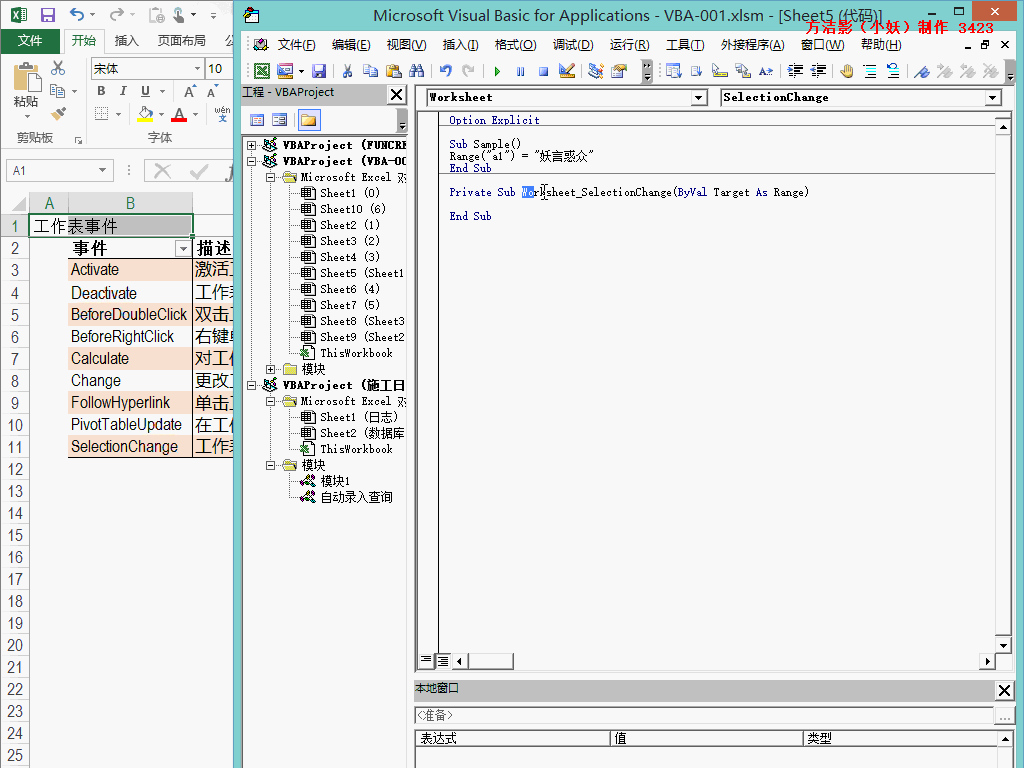Click the Complete Word icon
This screenshot has height=768, width=1024.
[x=765, y=71]
